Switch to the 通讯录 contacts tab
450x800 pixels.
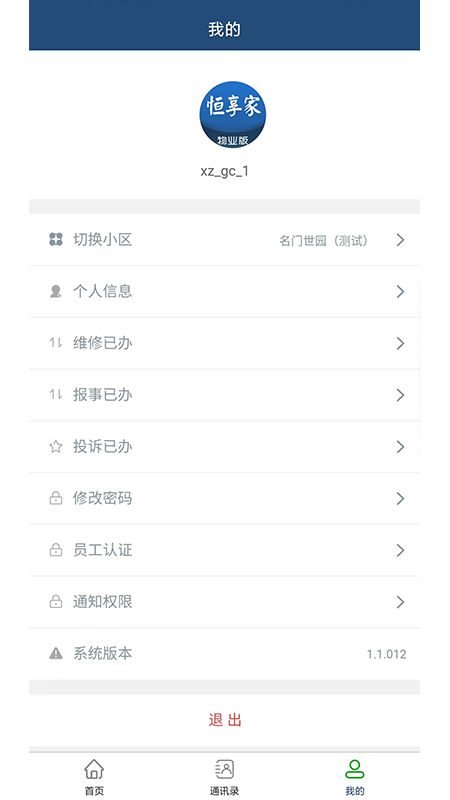point(224,777)
